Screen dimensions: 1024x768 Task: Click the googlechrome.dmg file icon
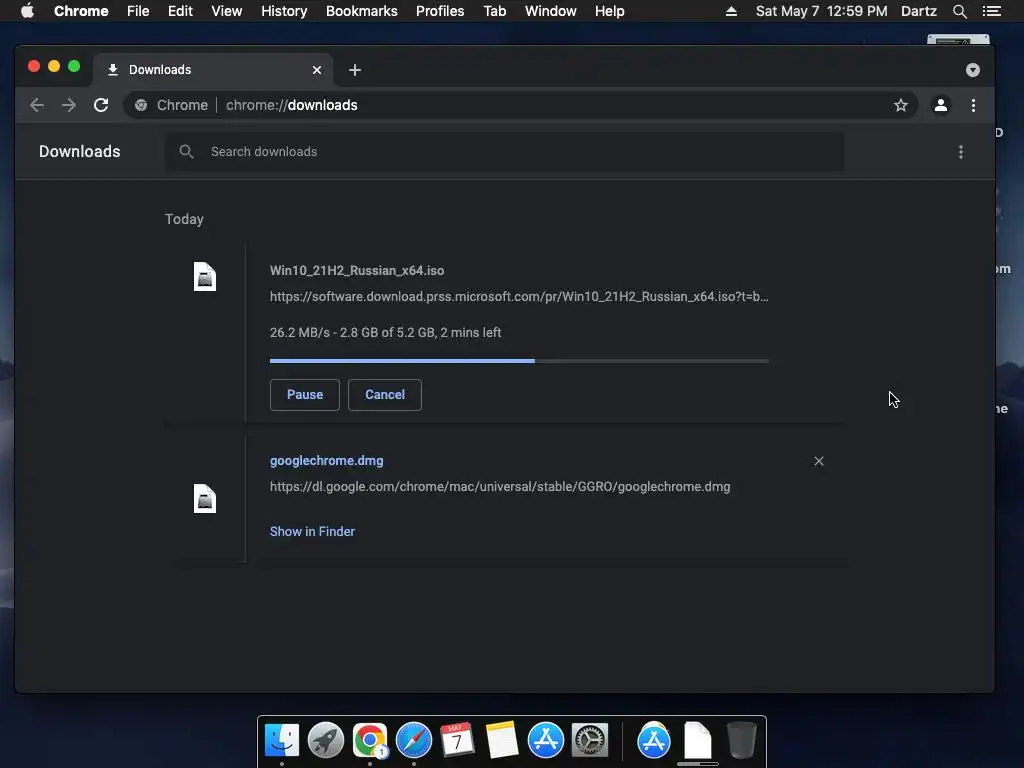coord(204,498)
